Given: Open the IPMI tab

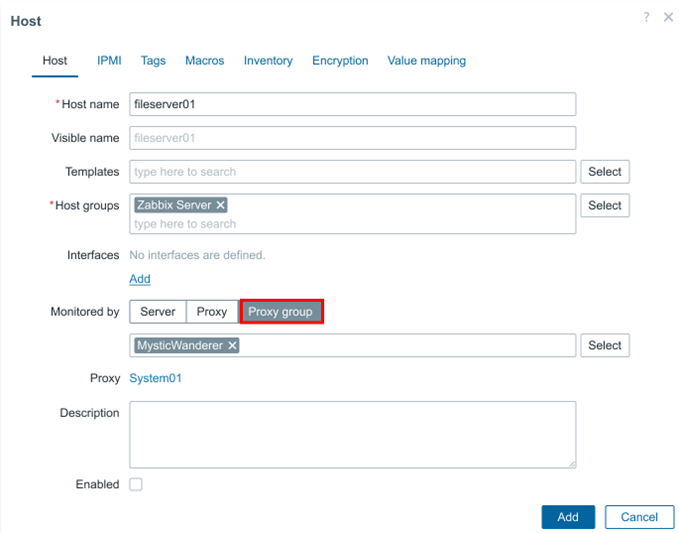Looking at the screenshot, I should 109,61.
